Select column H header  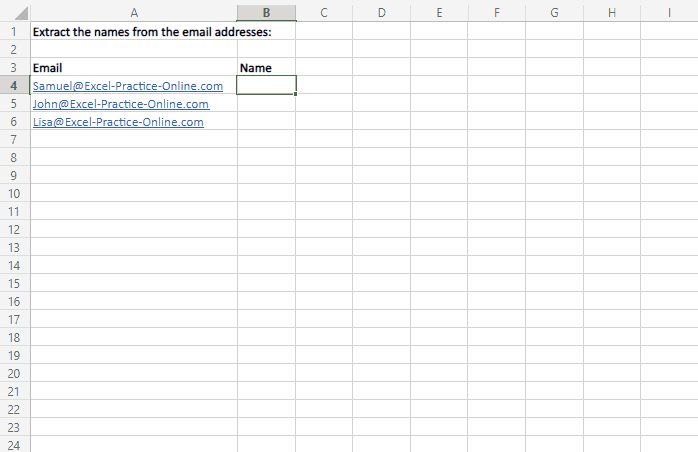coord(611,12)
